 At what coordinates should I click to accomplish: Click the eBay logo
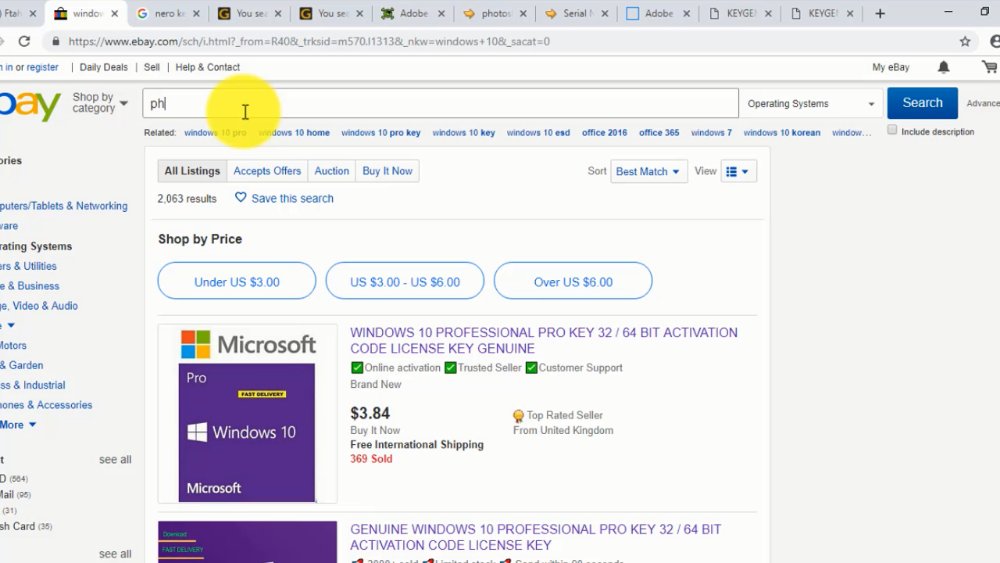click(30, 105)
